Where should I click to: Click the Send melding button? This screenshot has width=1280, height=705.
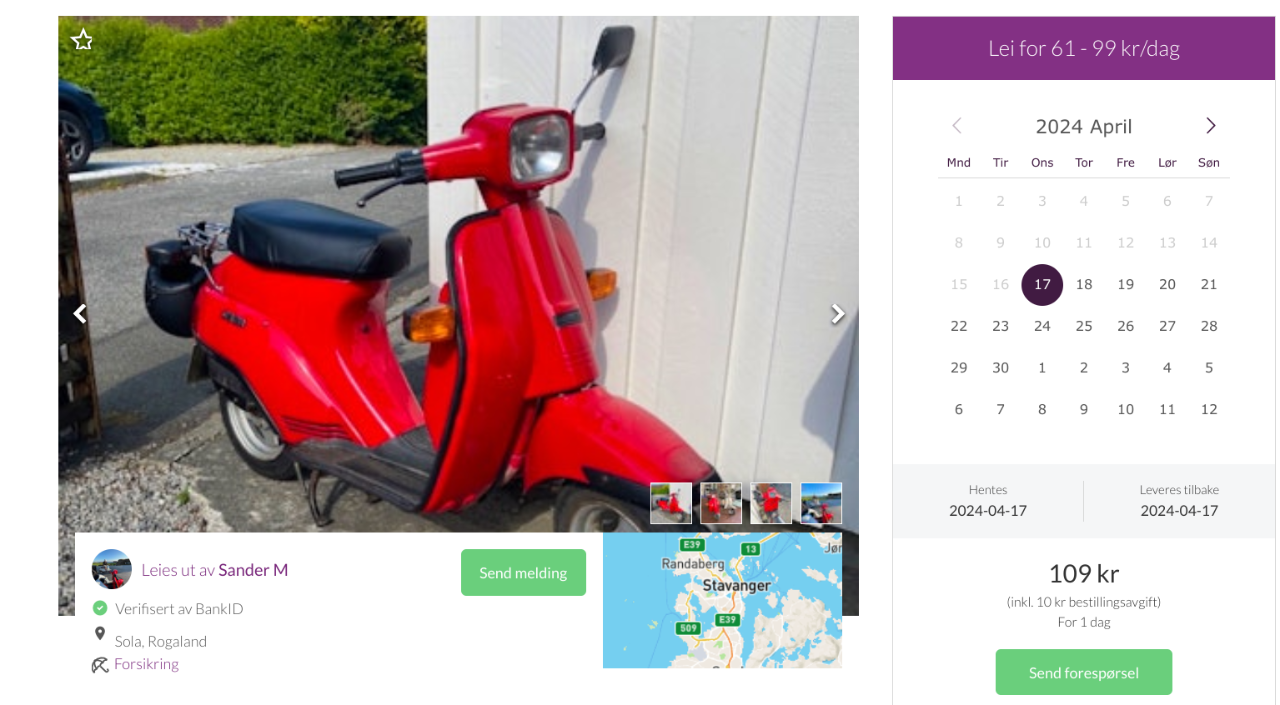click(523, 573)
